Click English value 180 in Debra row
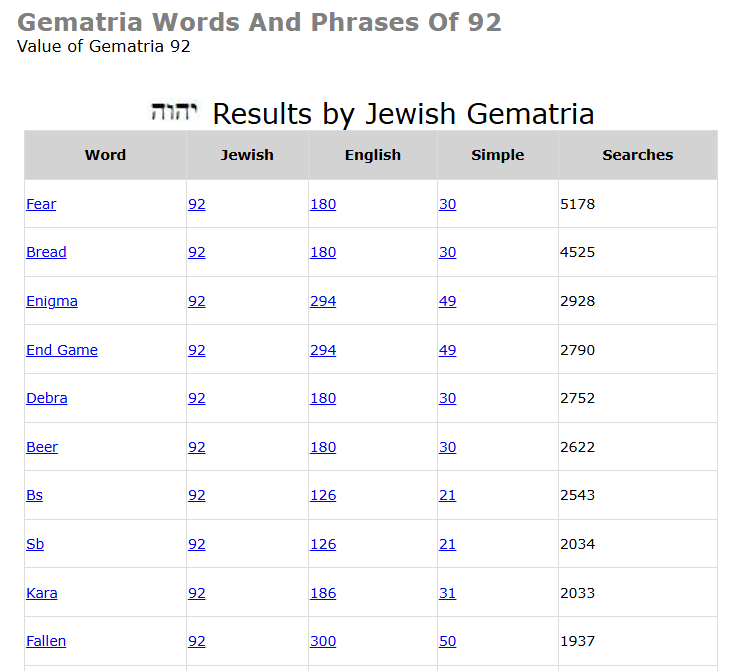The image size is (731, 671). 323,398
